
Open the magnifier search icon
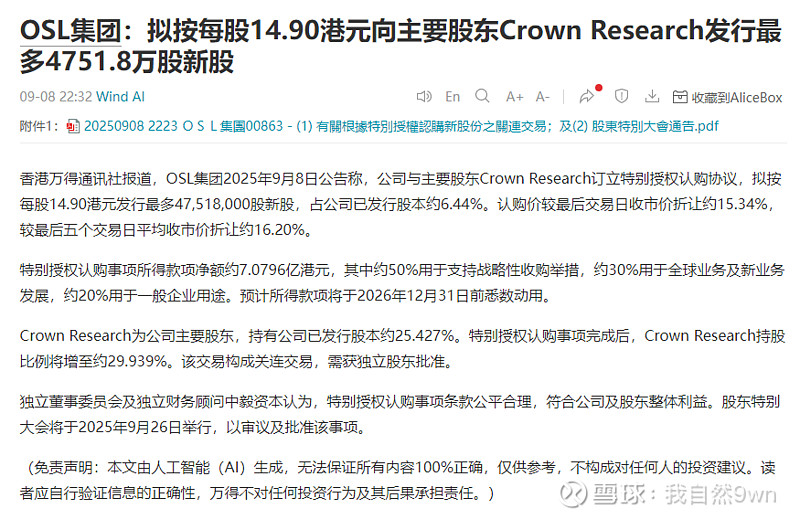pos(482,96)
